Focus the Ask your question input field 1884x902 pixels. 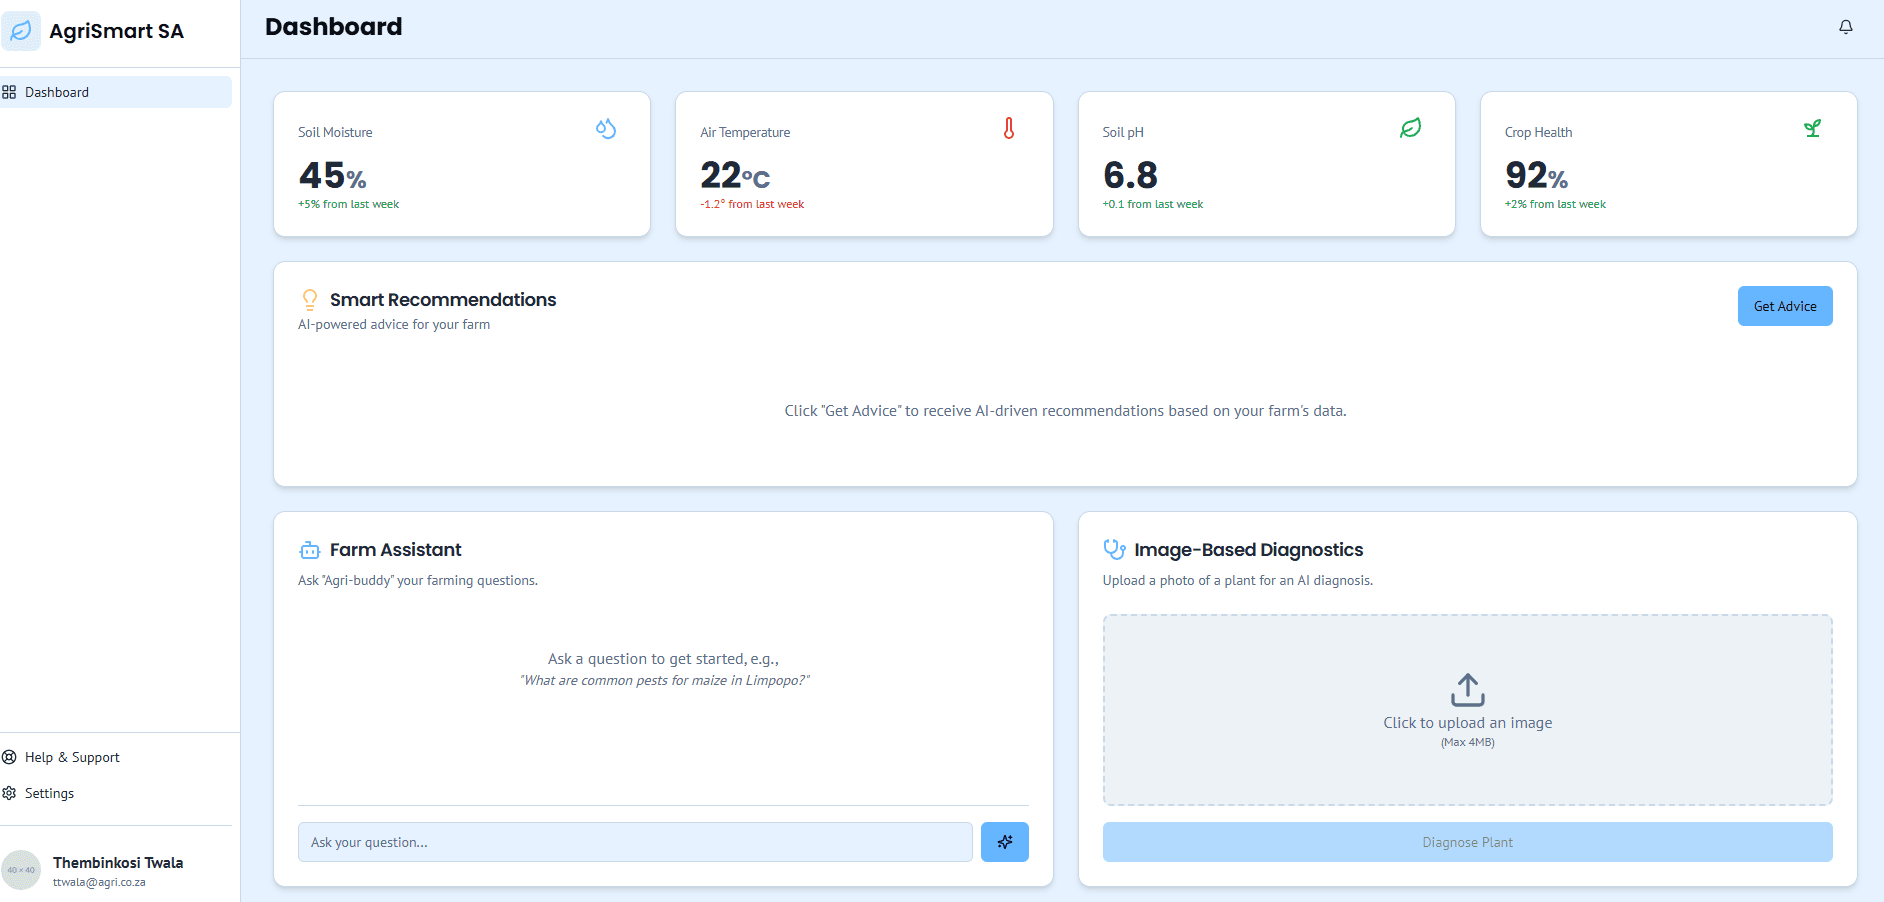point(635,842)
